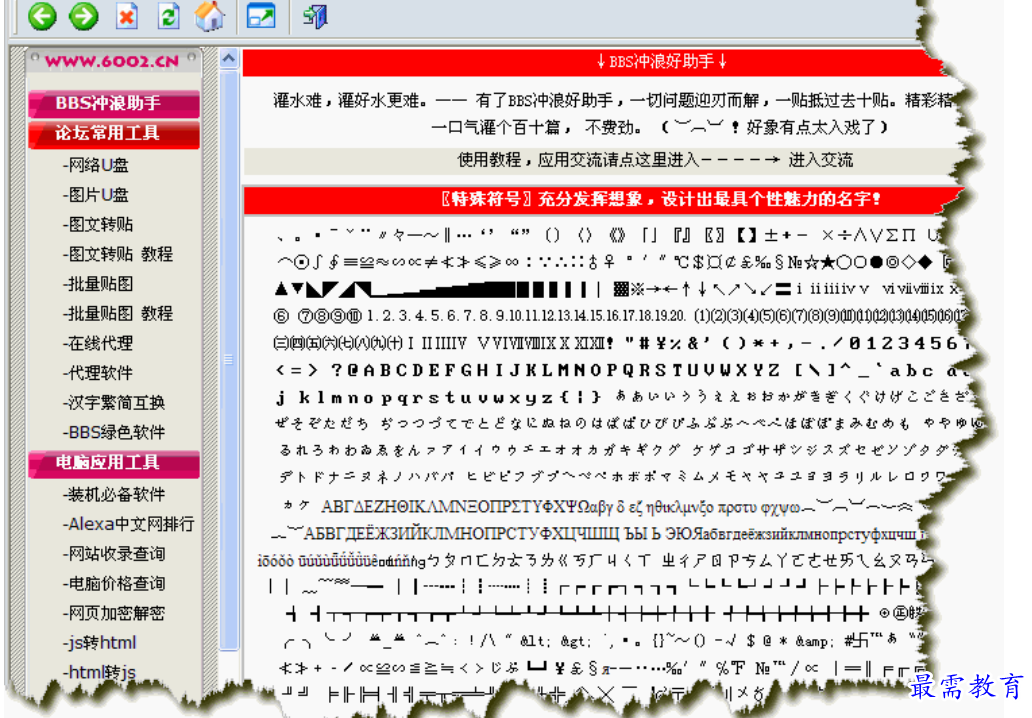1032x718 pixels.
Task: Click the Stop loading icon
Action: click(125, 17)
